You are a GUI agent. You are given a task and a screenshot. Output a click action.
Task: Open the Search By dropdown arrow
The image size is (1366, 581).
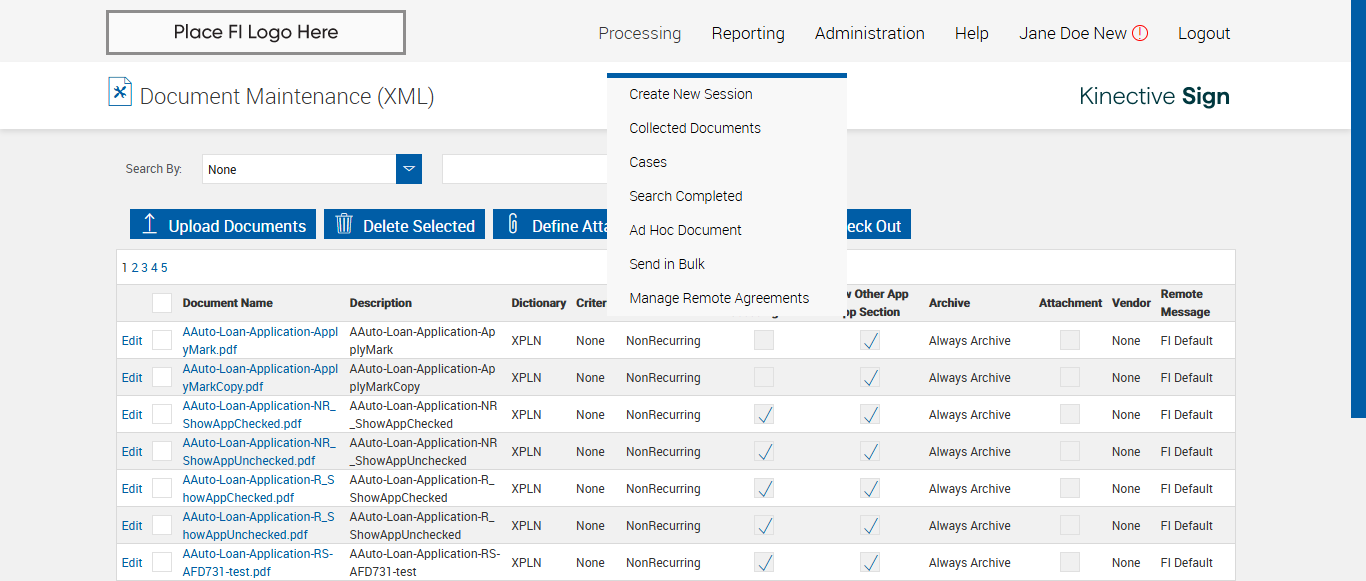click(409, 169)
